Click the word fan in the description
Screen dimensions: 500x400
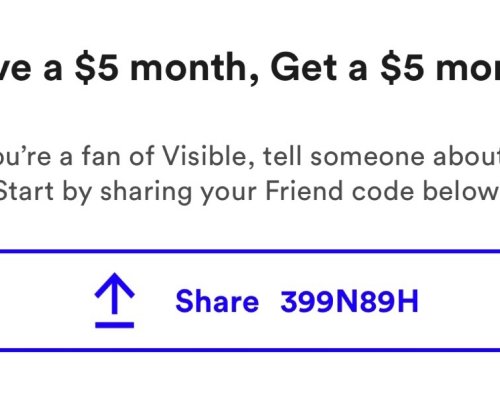point(101,156)
